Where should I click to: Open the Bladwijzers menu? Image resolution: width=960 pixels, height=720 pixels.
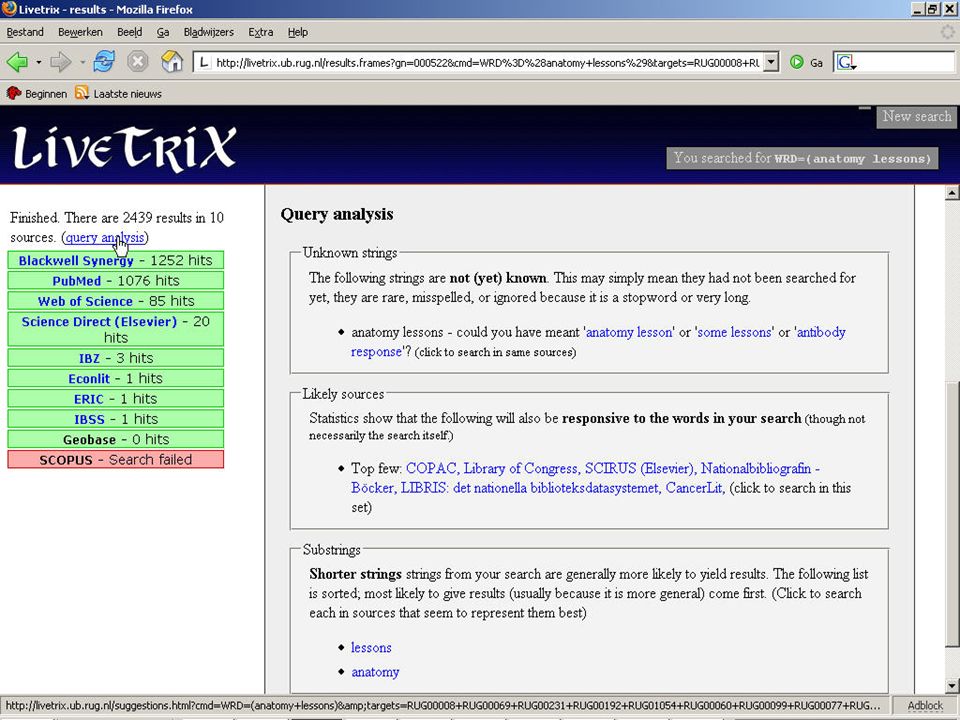[209, 32]
